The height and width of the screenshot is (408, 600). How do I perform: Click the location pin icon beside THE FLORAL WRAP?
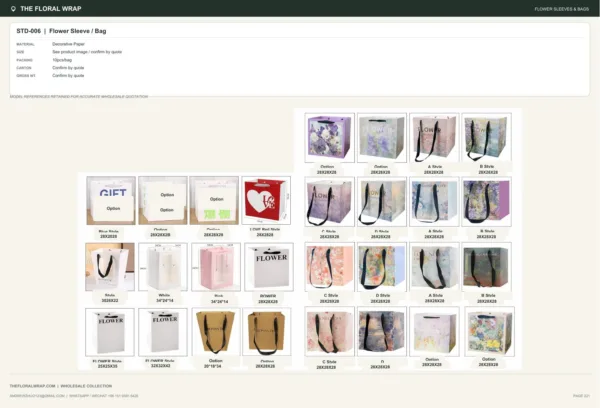(13, 8)
